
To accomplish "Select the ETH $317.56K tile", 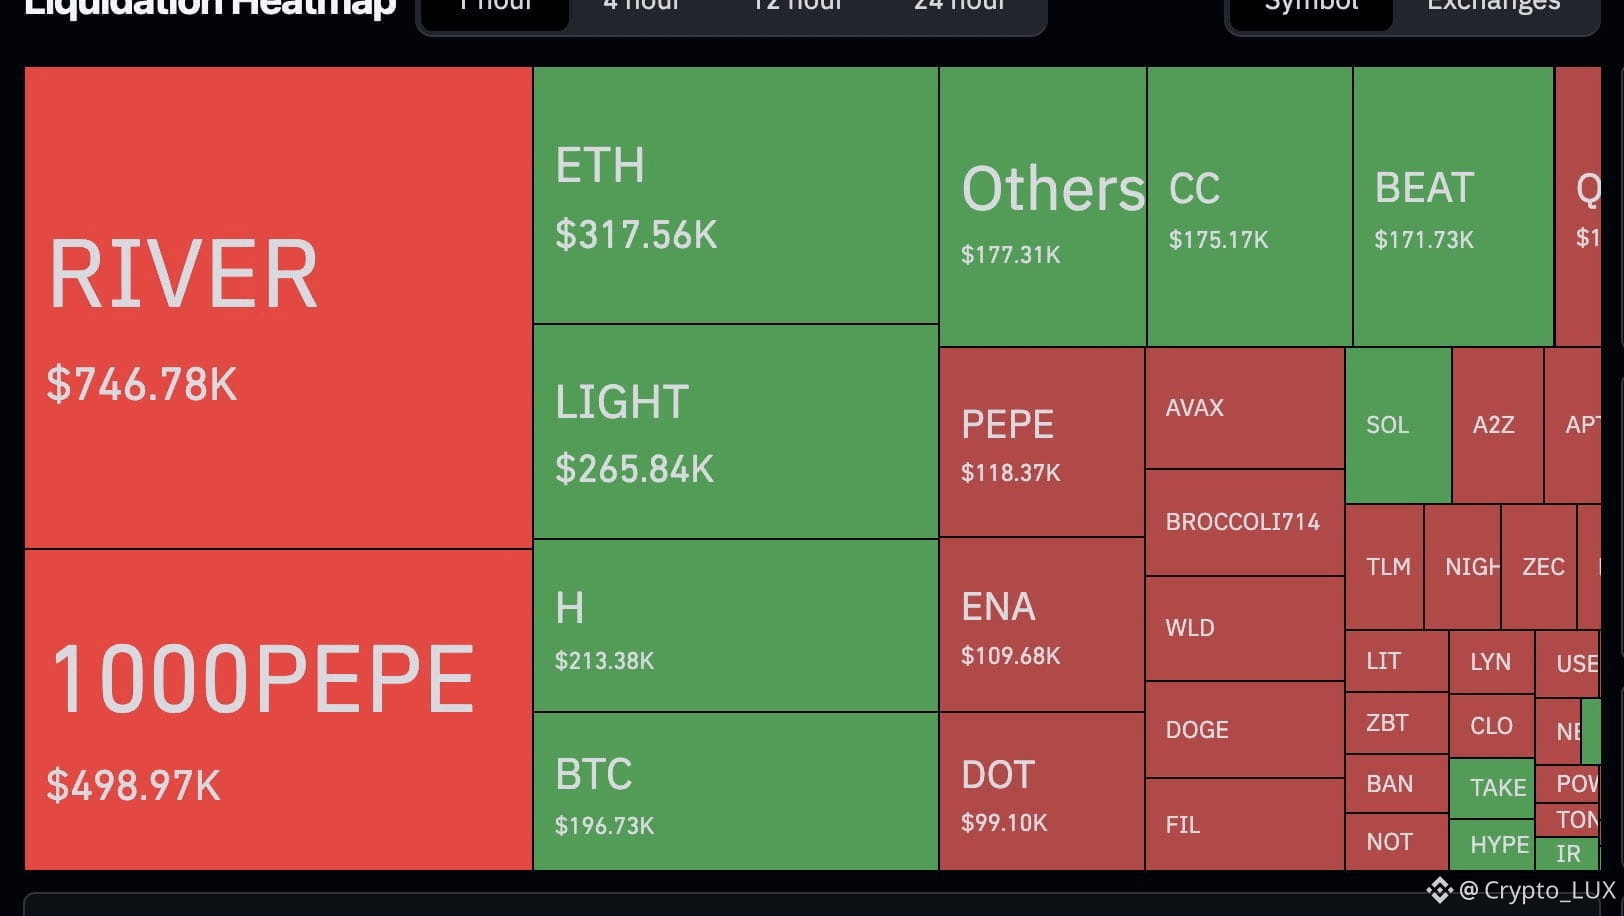I will tap(736, 196).
